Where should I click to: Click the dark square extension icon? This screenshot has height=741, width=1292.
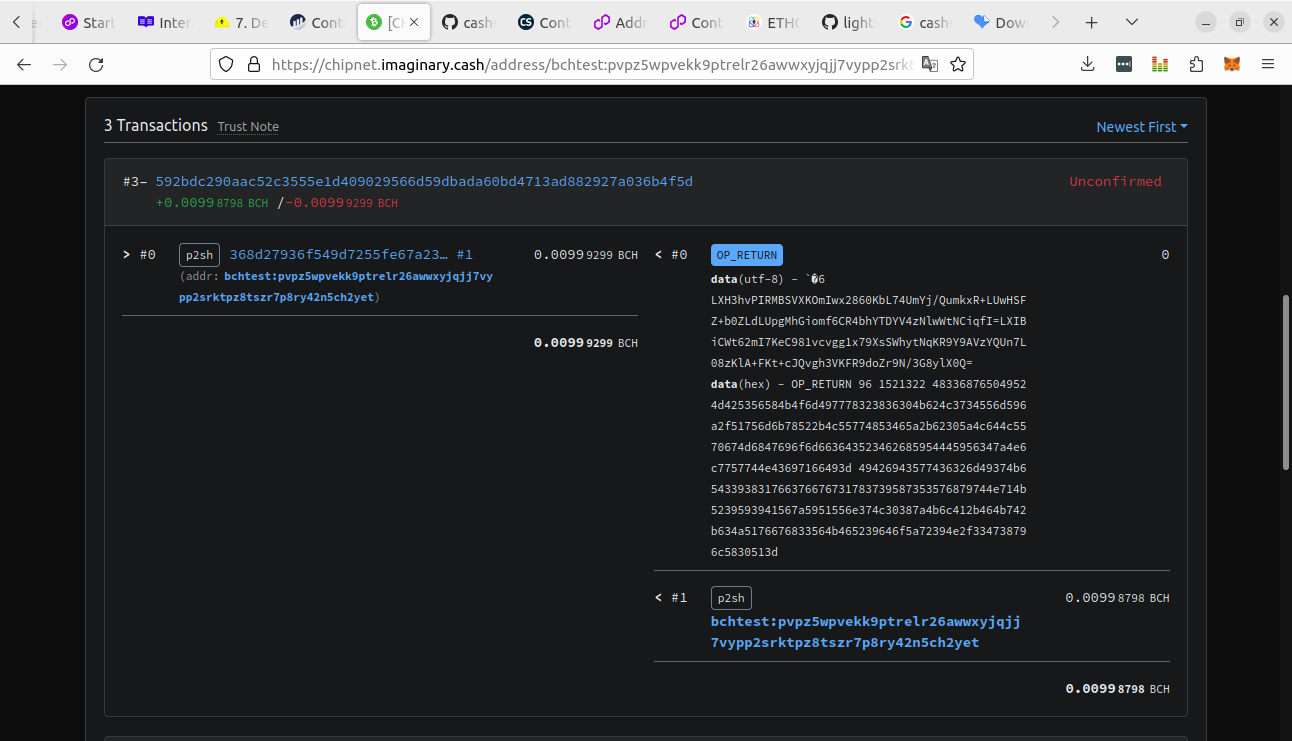pos(1124,64)
